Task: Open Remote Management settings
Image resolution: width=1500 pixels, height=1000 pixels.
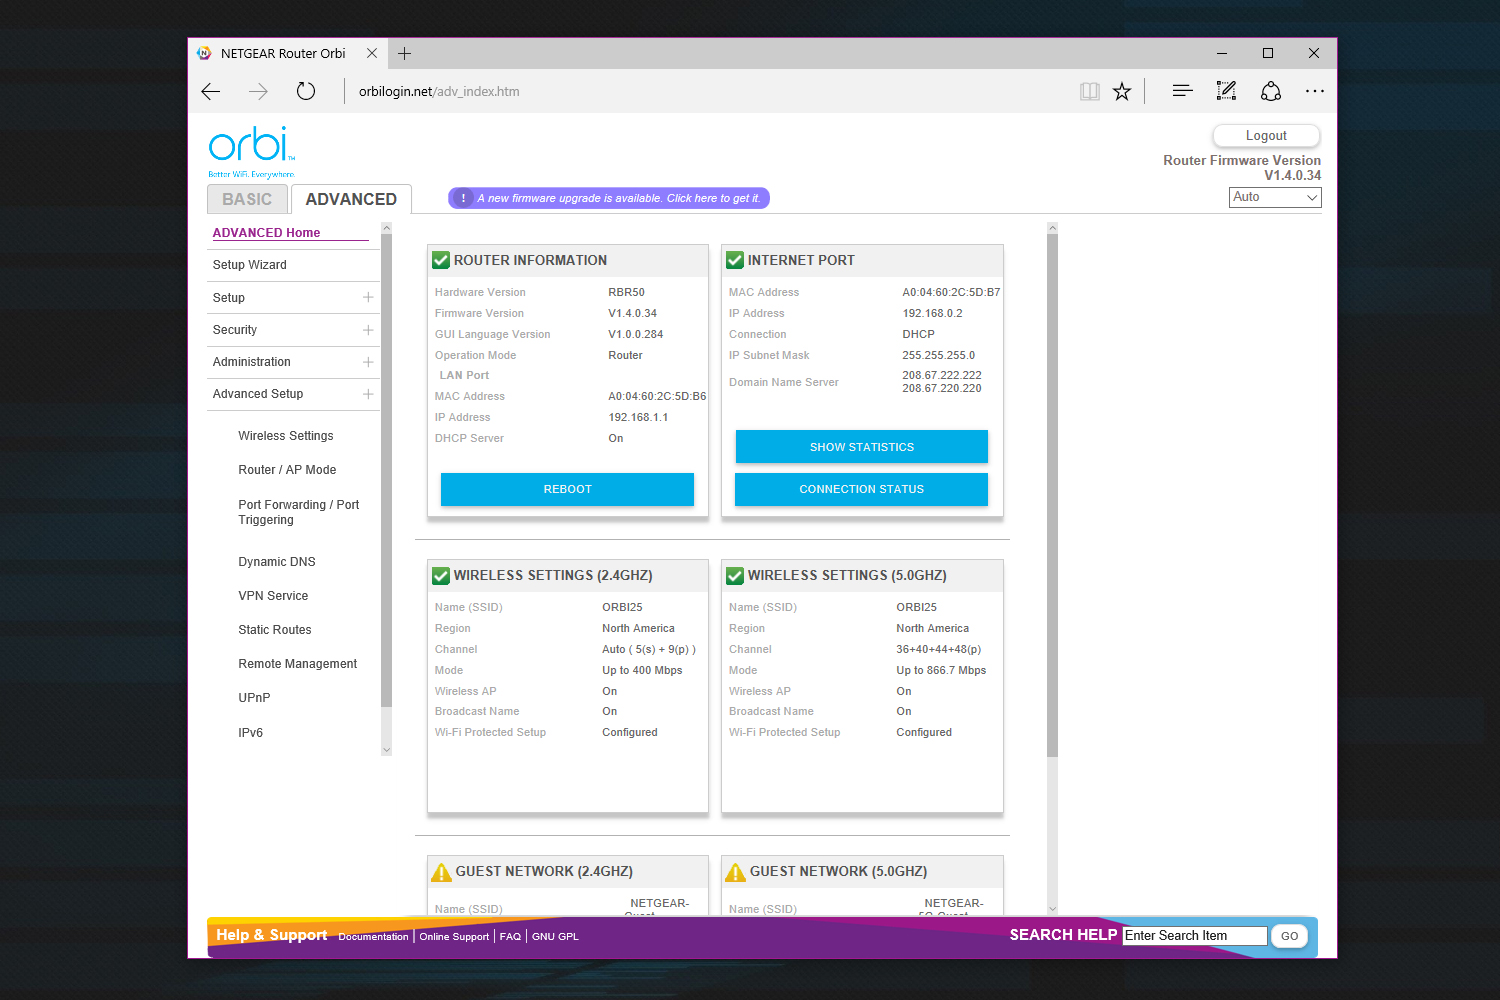Action: 298,664
